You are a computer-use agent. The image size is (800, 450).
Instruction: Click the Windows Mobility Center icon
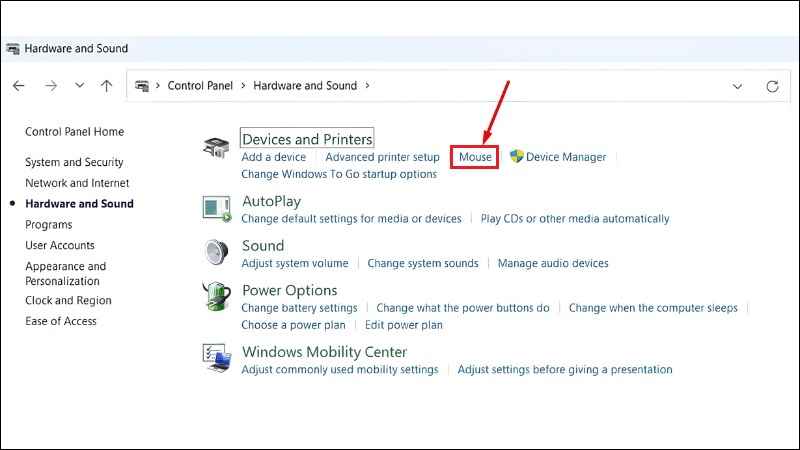217,359
